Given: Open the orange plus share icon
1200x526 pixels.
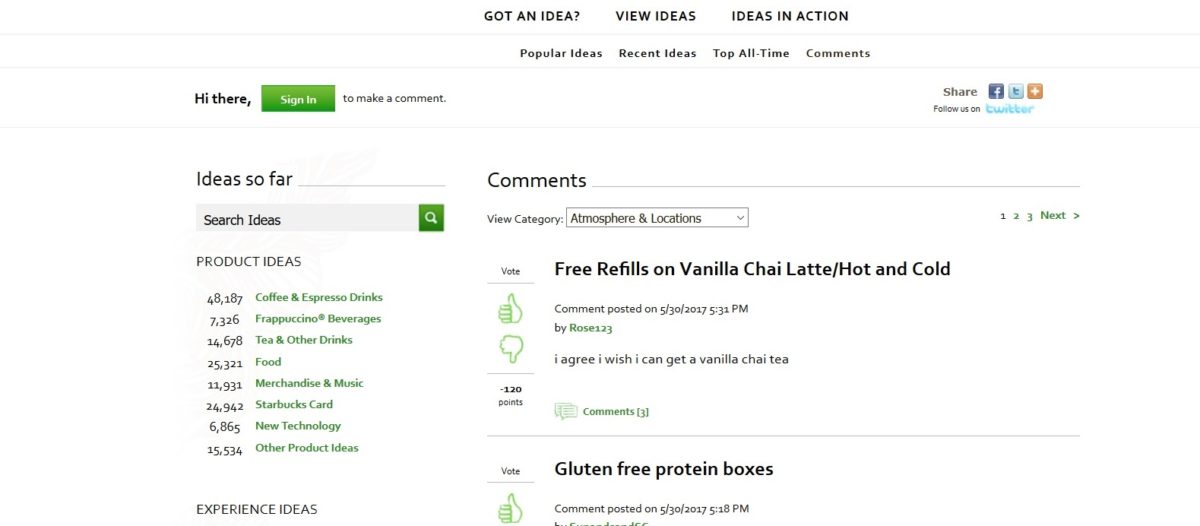Looking at the screenshot, I should click(1035, 91).
